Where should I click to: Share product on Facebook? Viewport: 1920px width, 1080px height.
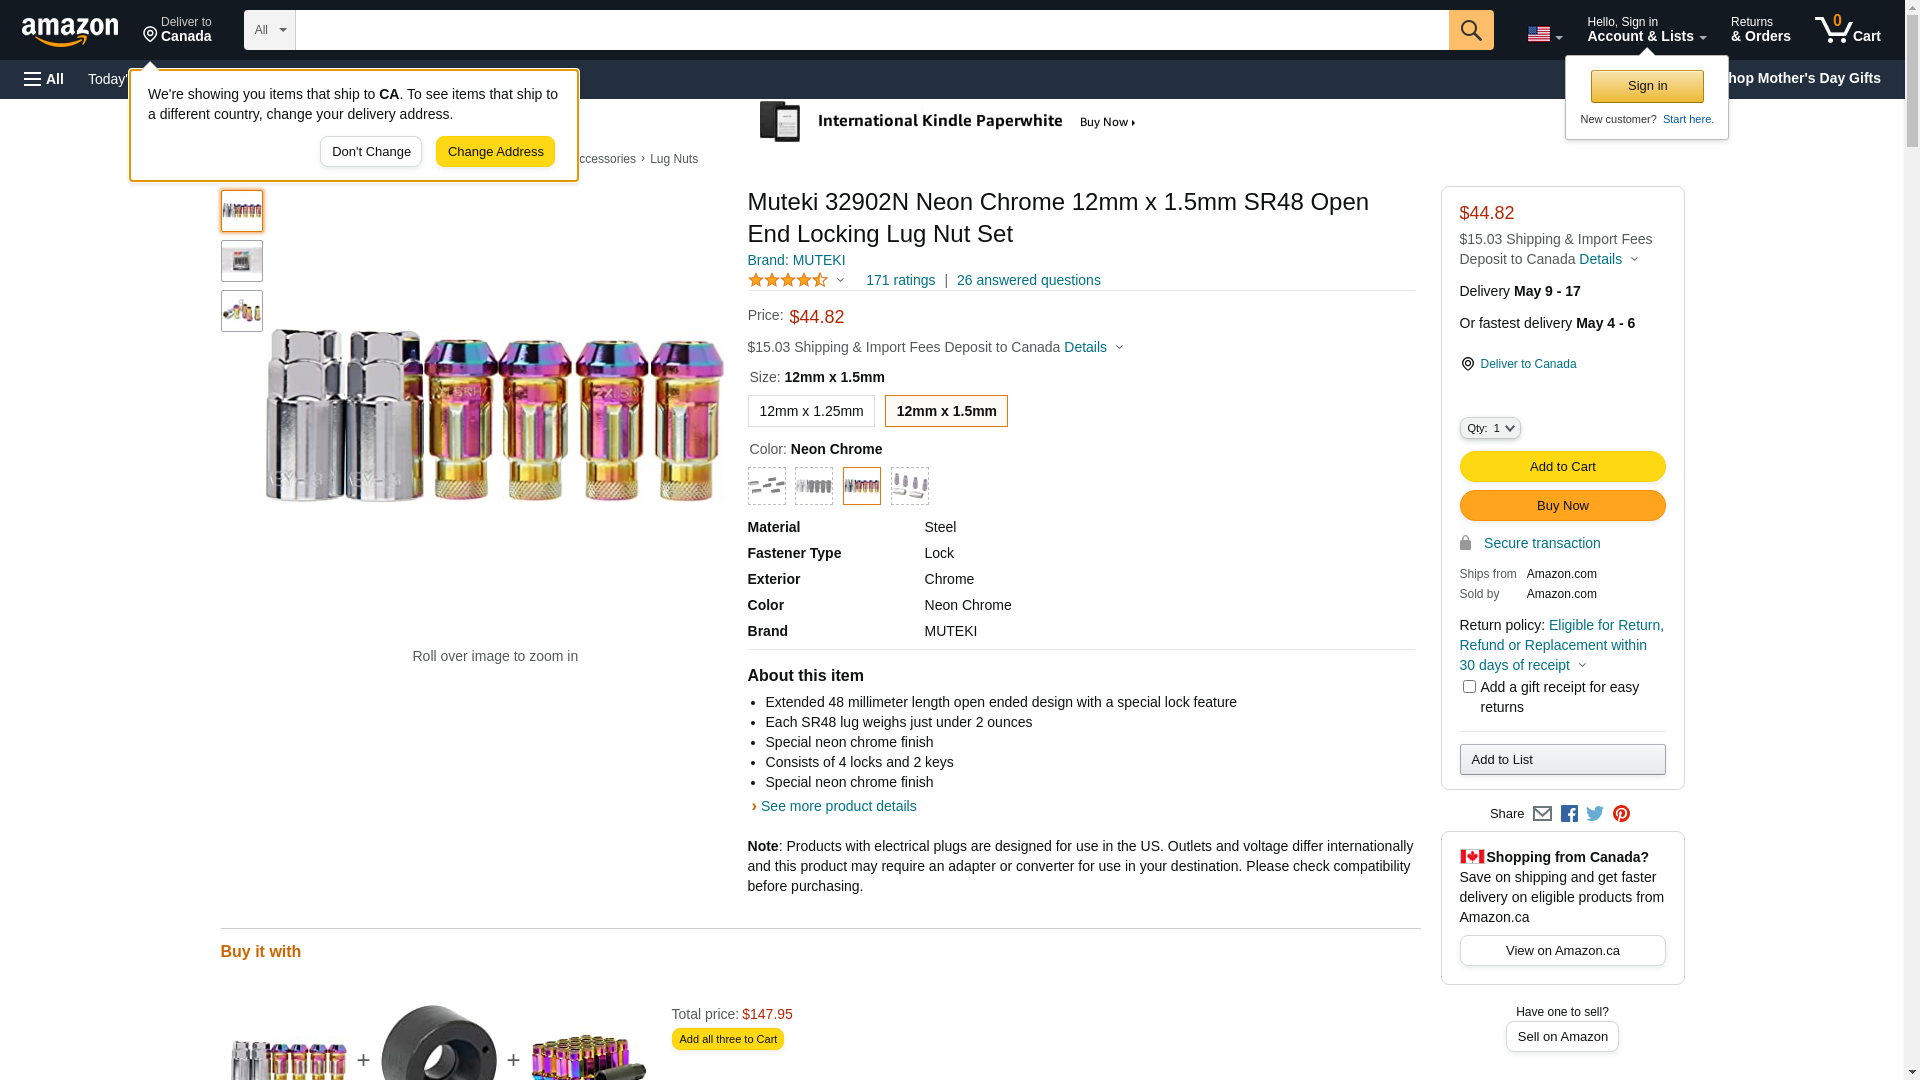1569,814
